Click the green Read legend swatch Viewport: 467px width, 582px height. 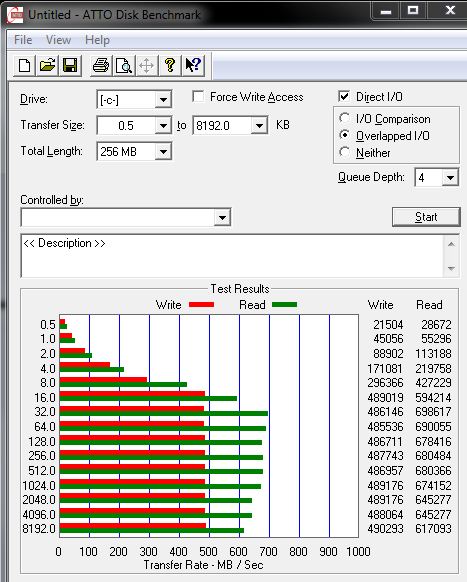click(x=284, y=305)
